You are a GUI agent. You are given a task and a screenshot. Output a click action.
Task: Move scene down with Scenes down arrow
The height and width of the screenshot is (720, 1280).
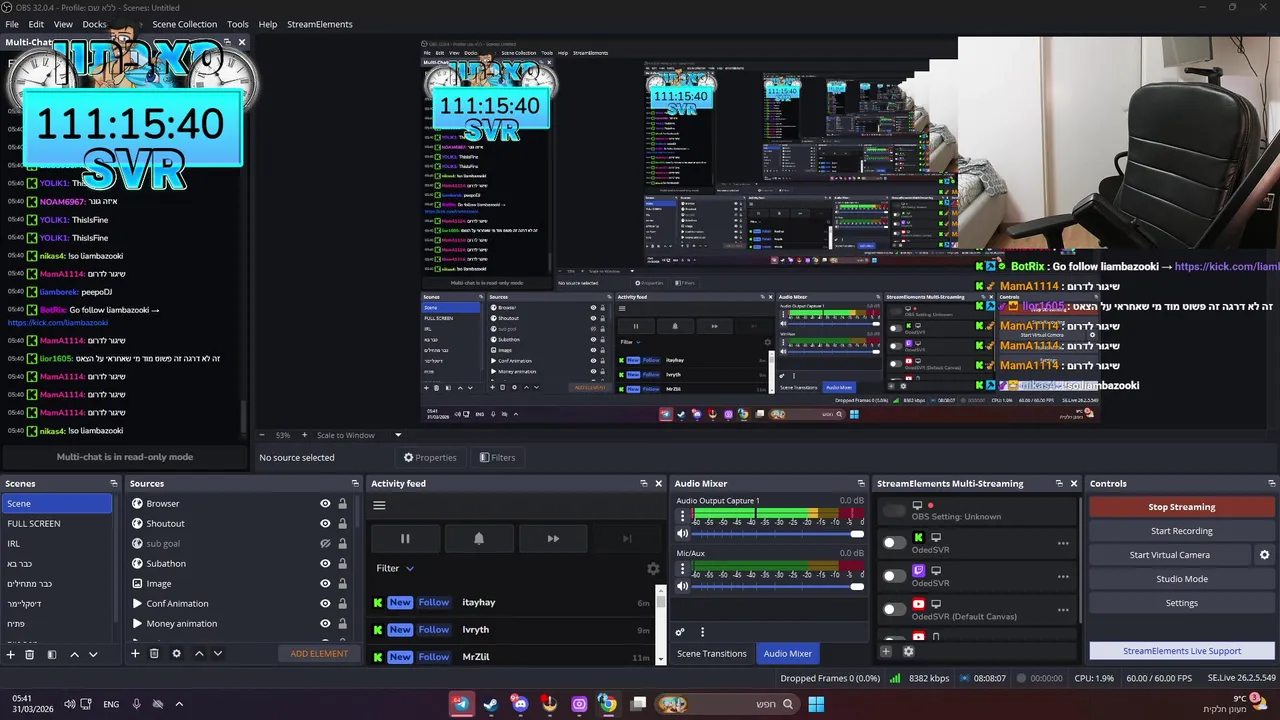(x=93, y=654)
